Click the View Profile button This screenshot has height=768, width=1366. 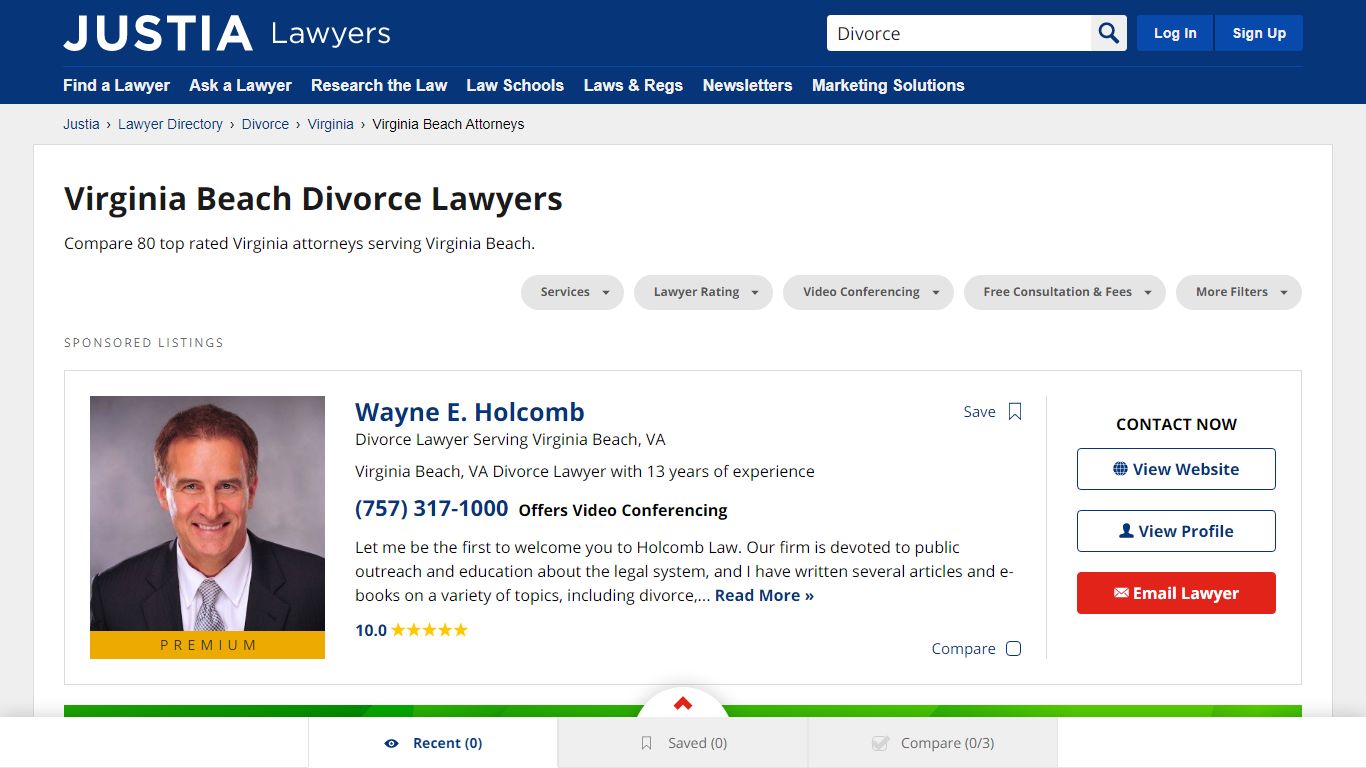coord(1176,531)
